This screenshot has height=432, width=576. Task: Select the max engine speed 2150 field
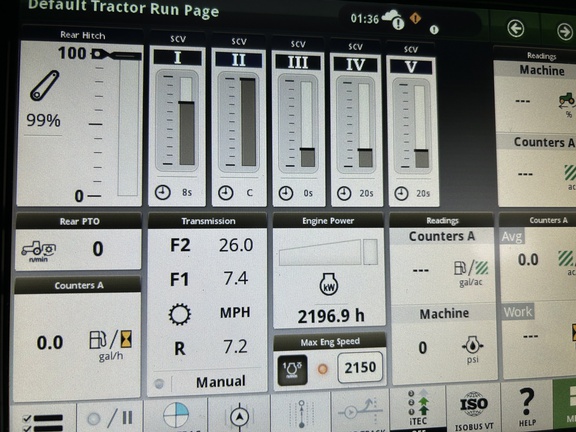360,367
